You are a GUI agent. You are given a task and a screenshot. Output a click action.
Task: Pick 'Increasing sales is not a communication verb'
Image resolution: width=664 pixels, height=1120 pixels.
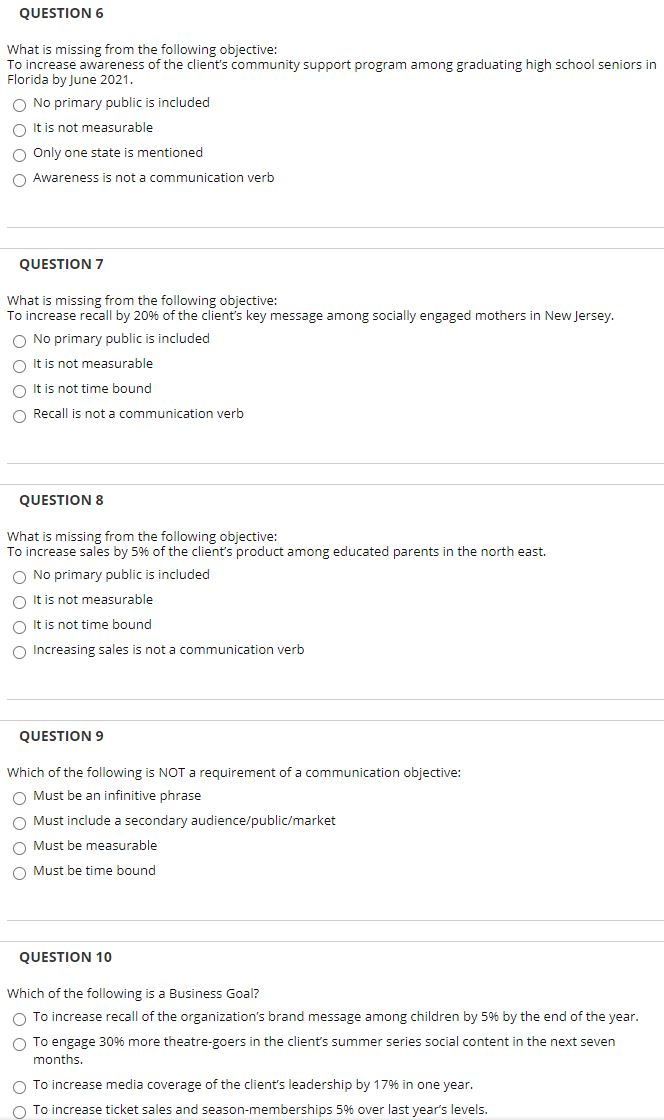click(20, 651)
